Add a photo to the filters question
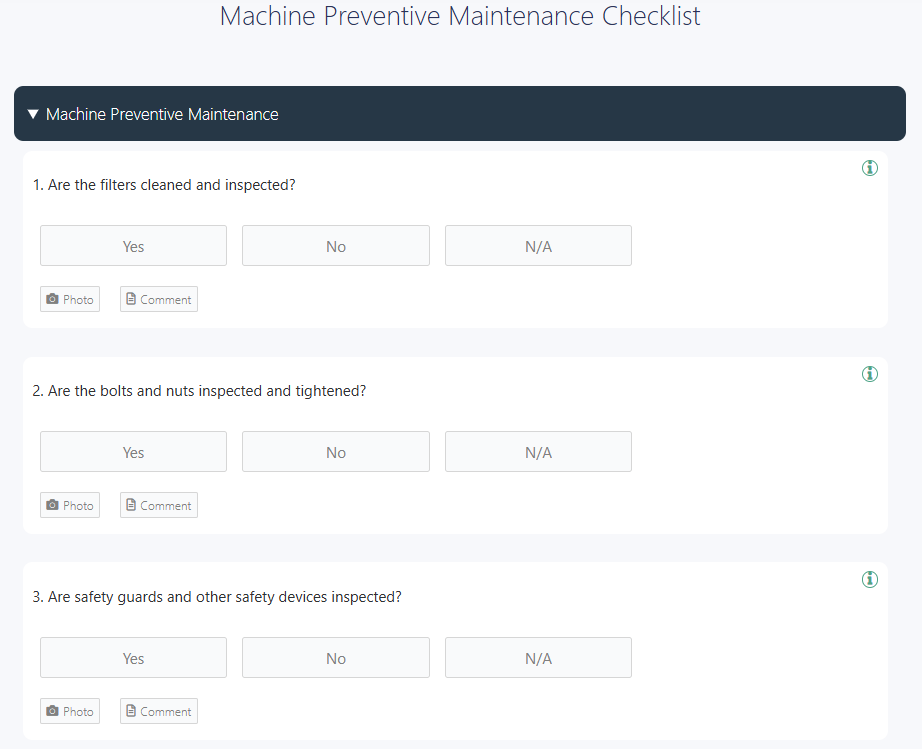The width and height of the screenshot is (922, 749). [x=70, y=299]
